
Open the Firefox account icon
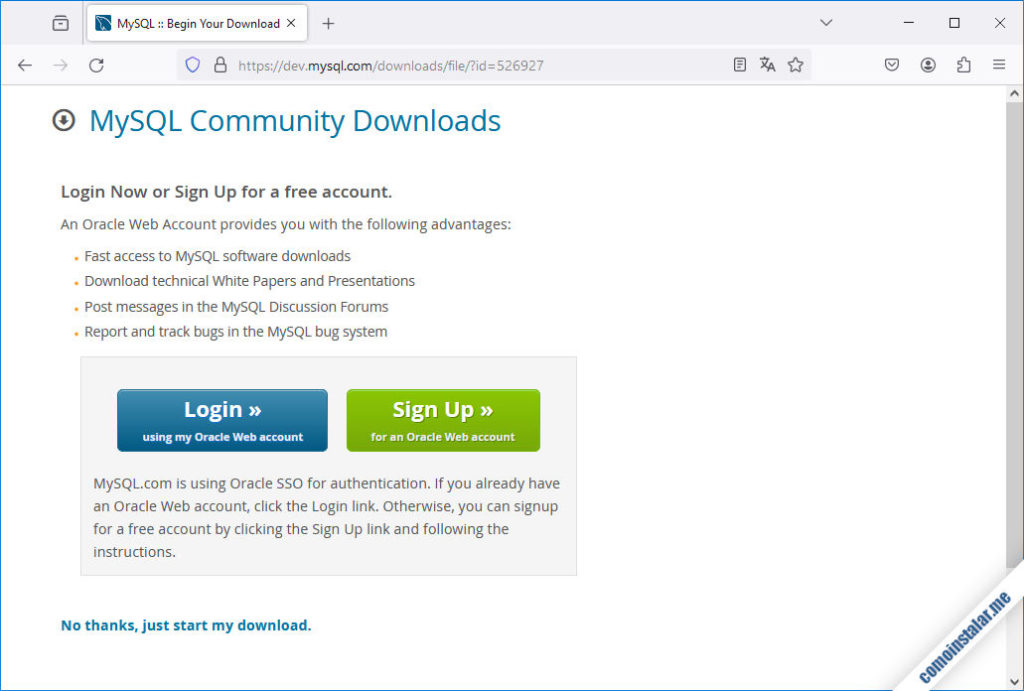point(928,65)
